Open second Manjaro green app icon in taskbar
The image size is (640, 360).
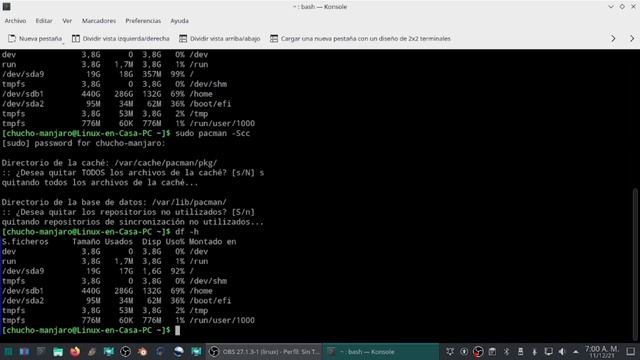coord(196,351)
